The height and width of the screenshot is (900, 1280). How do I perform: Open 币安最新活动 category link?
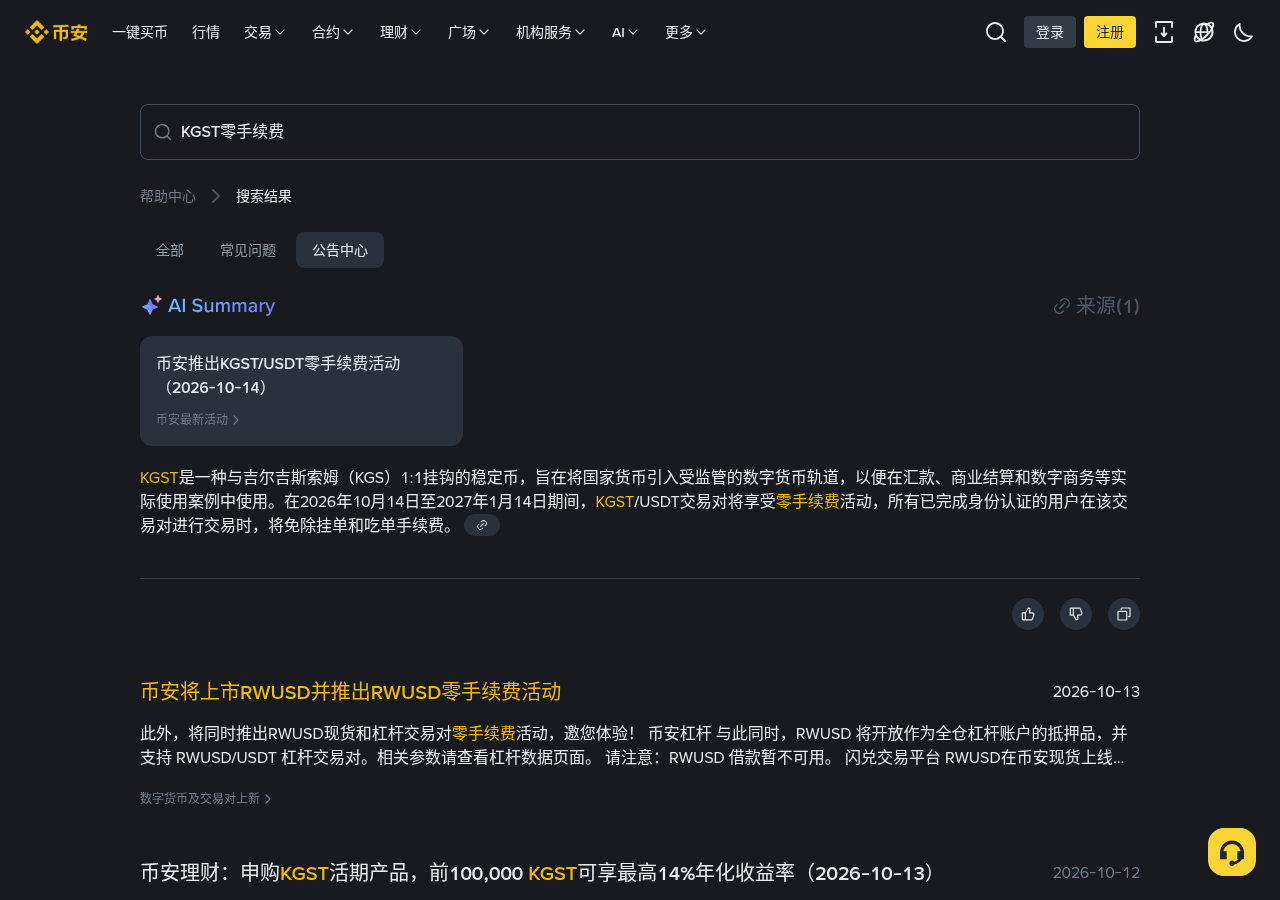coord(198,420)
